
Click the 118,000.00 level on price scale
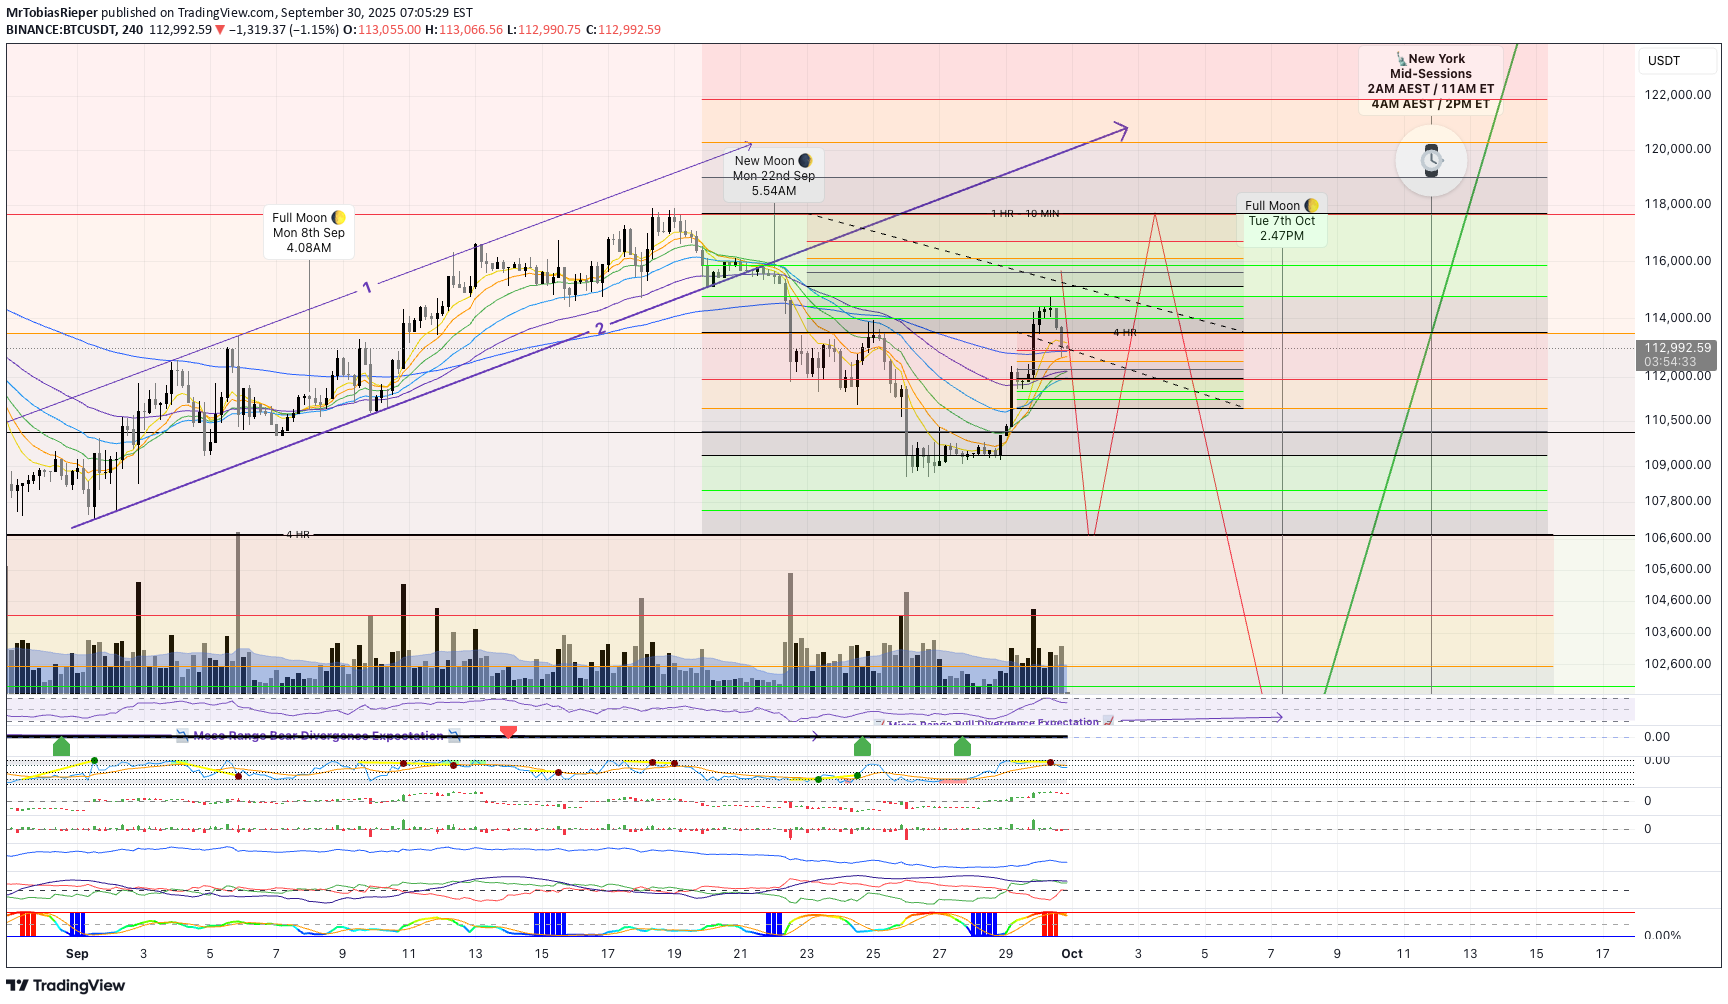(1677, 204)
